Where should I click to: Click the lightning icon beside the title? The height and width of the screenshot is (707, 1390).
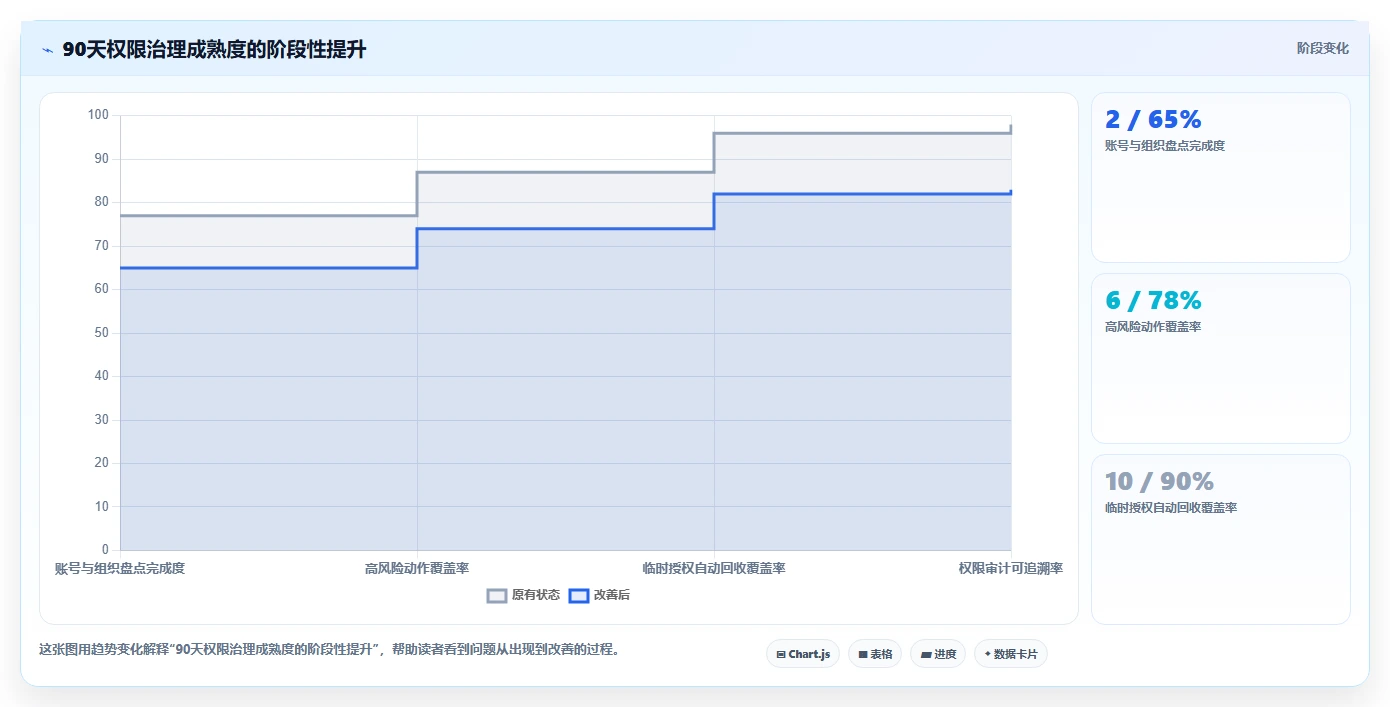point(47,50)
